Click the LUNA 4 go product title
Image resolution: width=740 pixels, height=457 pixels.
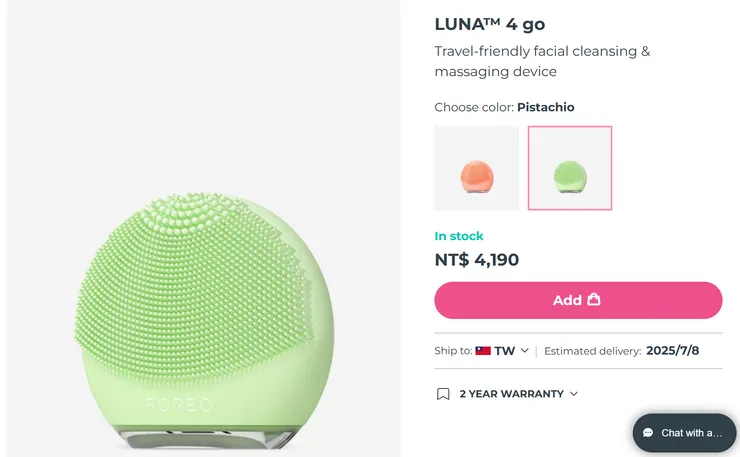coord(489,24)
